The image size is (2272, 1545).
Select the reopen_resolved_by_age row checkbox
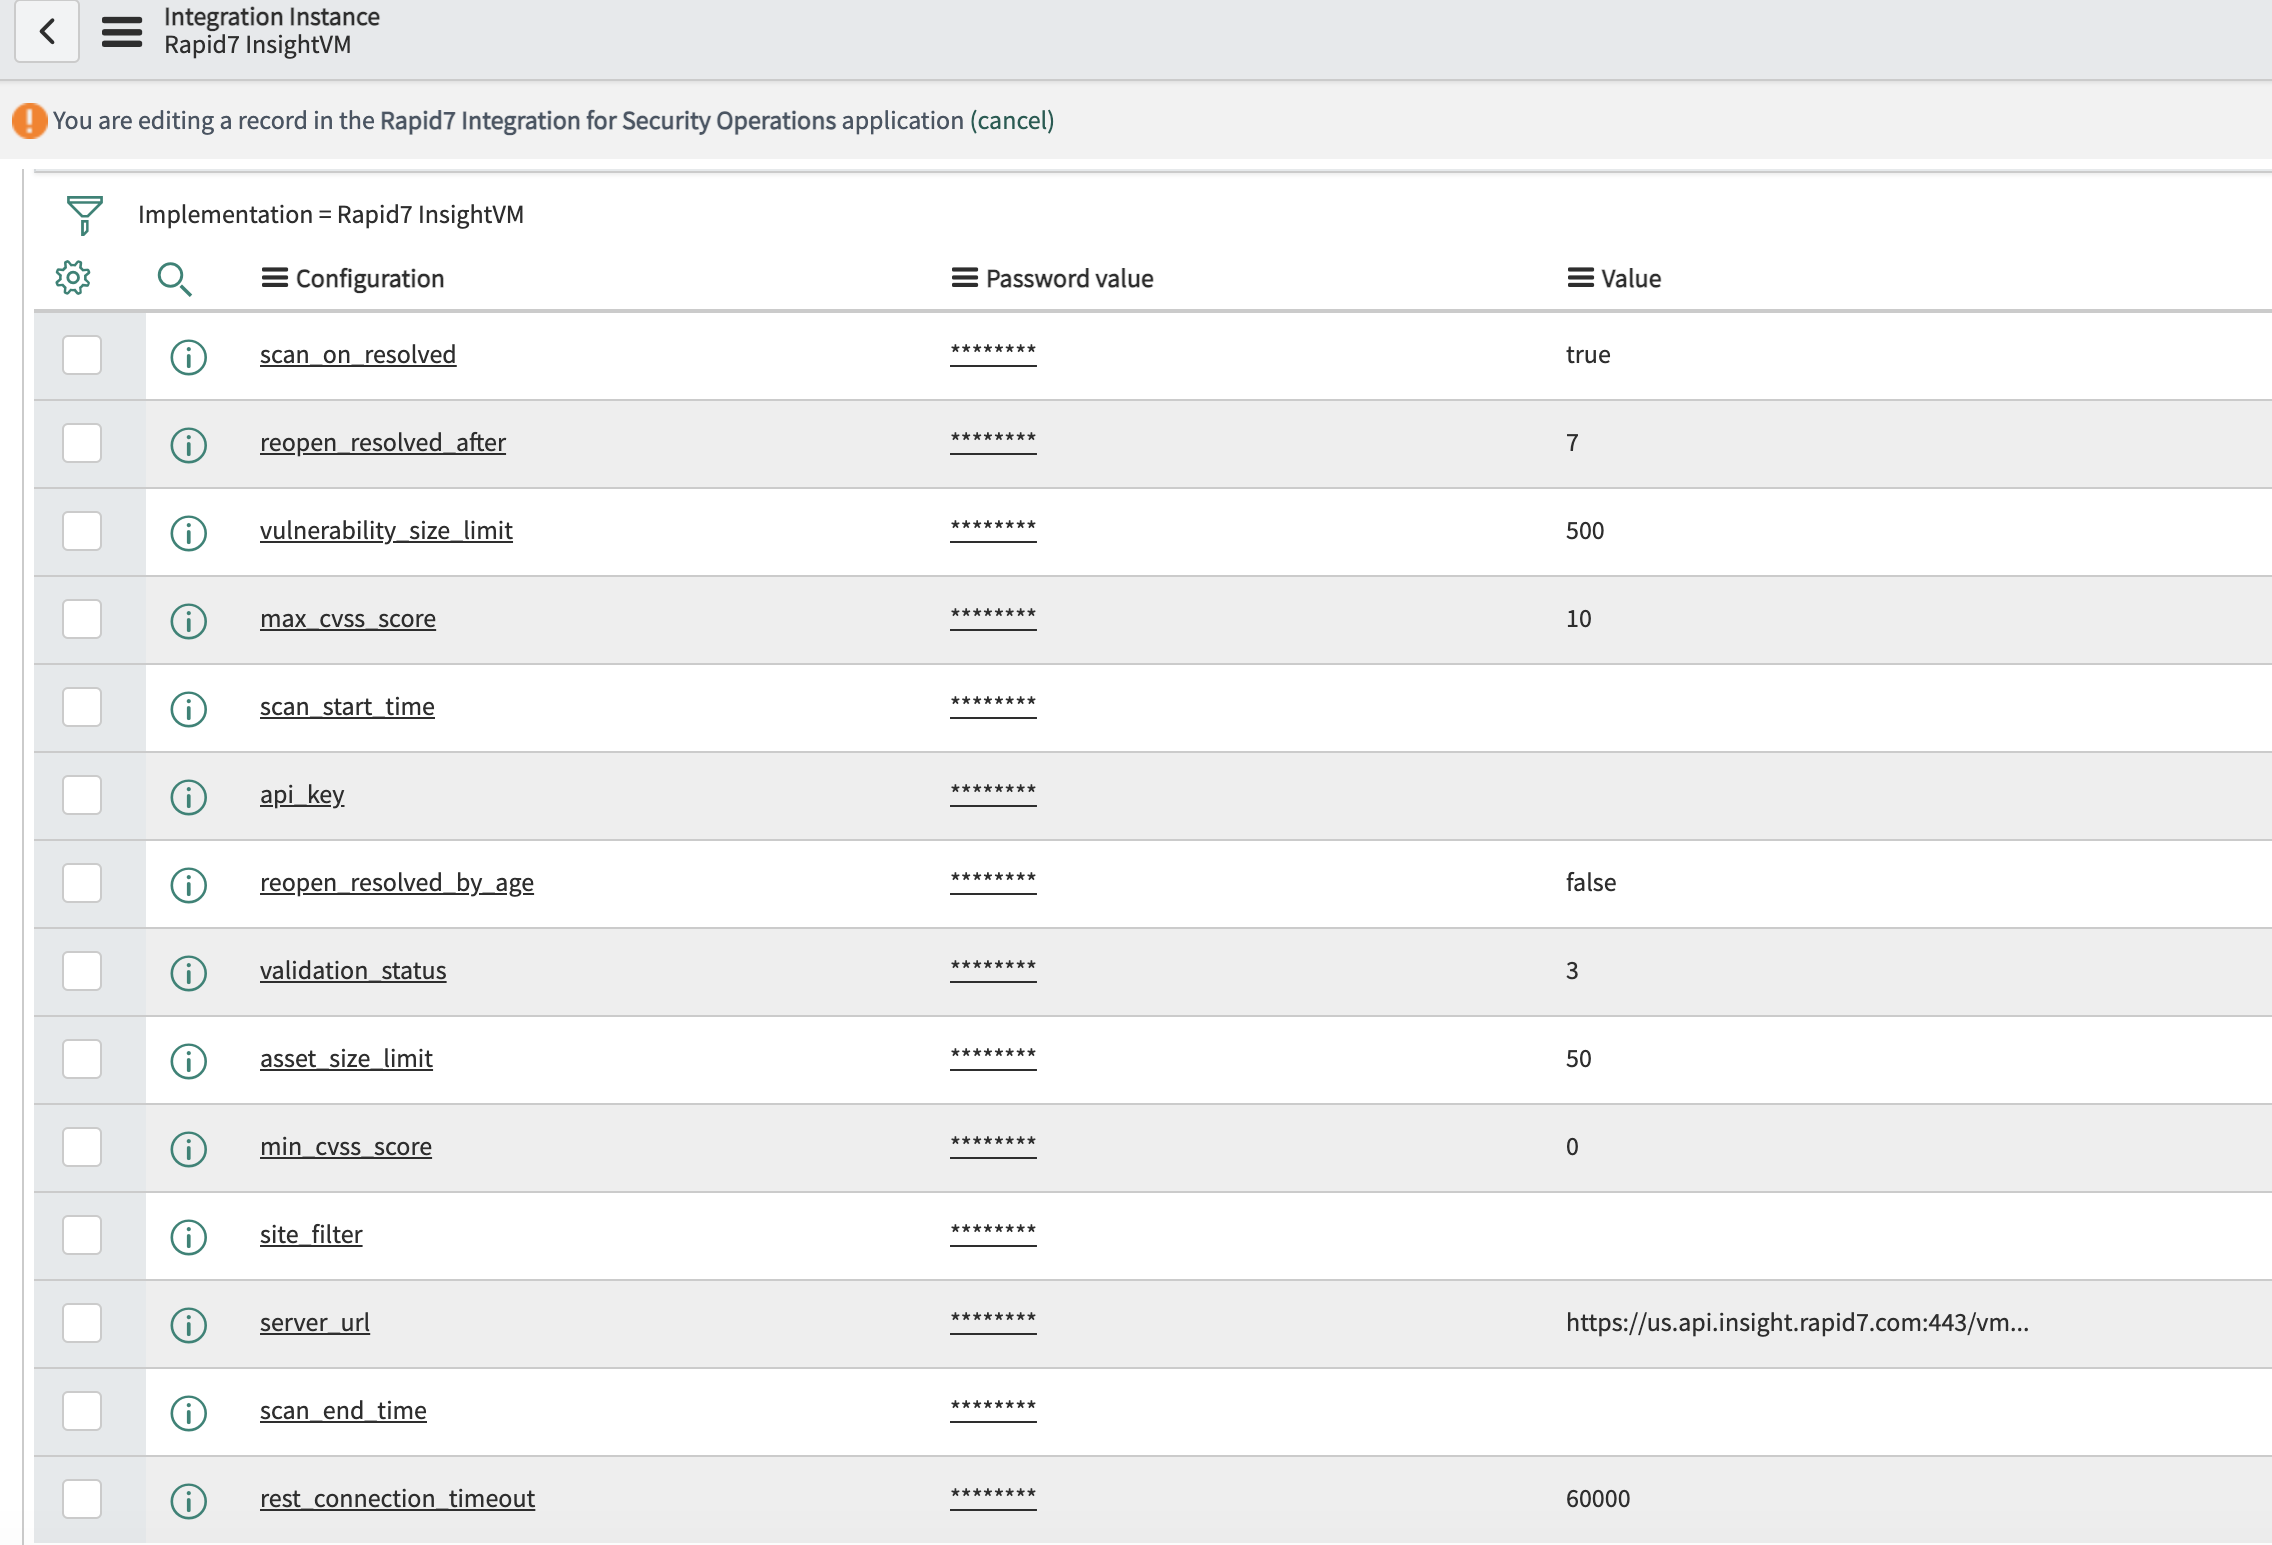[82, 883]
